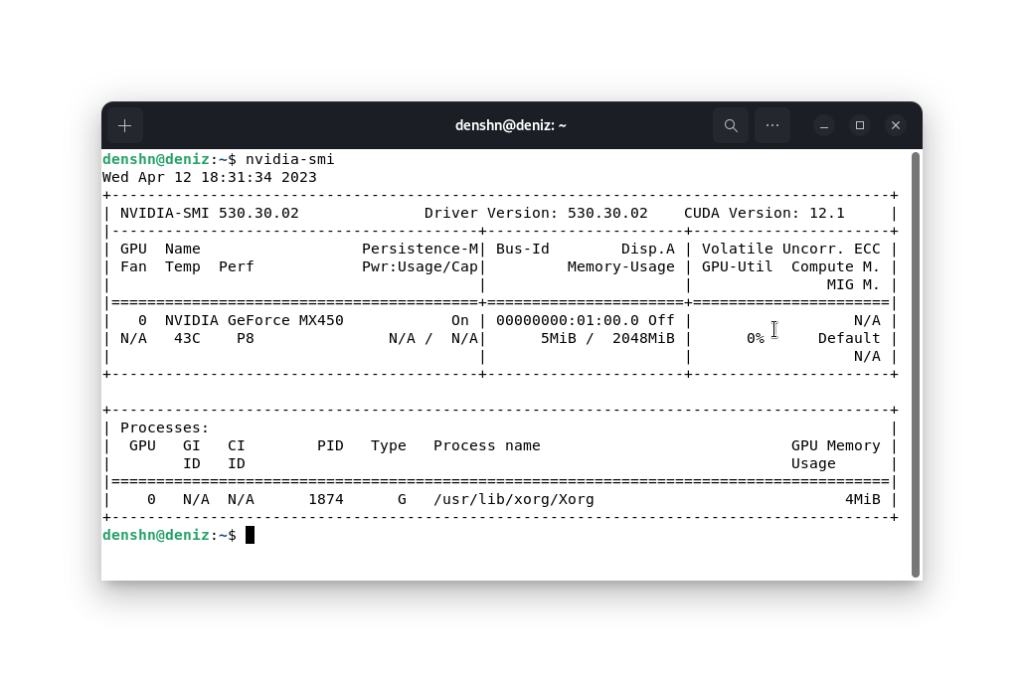Click the Name column header
The image size is (1024, 682).
click(x=183, y=249)
